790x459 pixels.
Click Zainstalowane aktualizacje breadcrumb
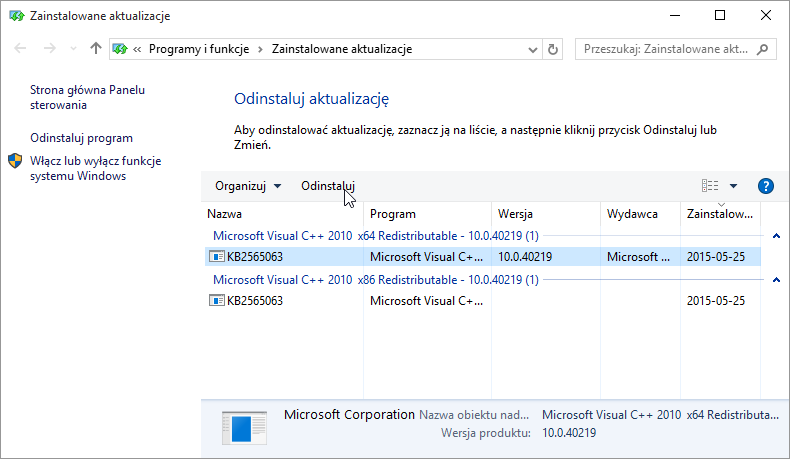pyautogui.click(x=342, y=49)
